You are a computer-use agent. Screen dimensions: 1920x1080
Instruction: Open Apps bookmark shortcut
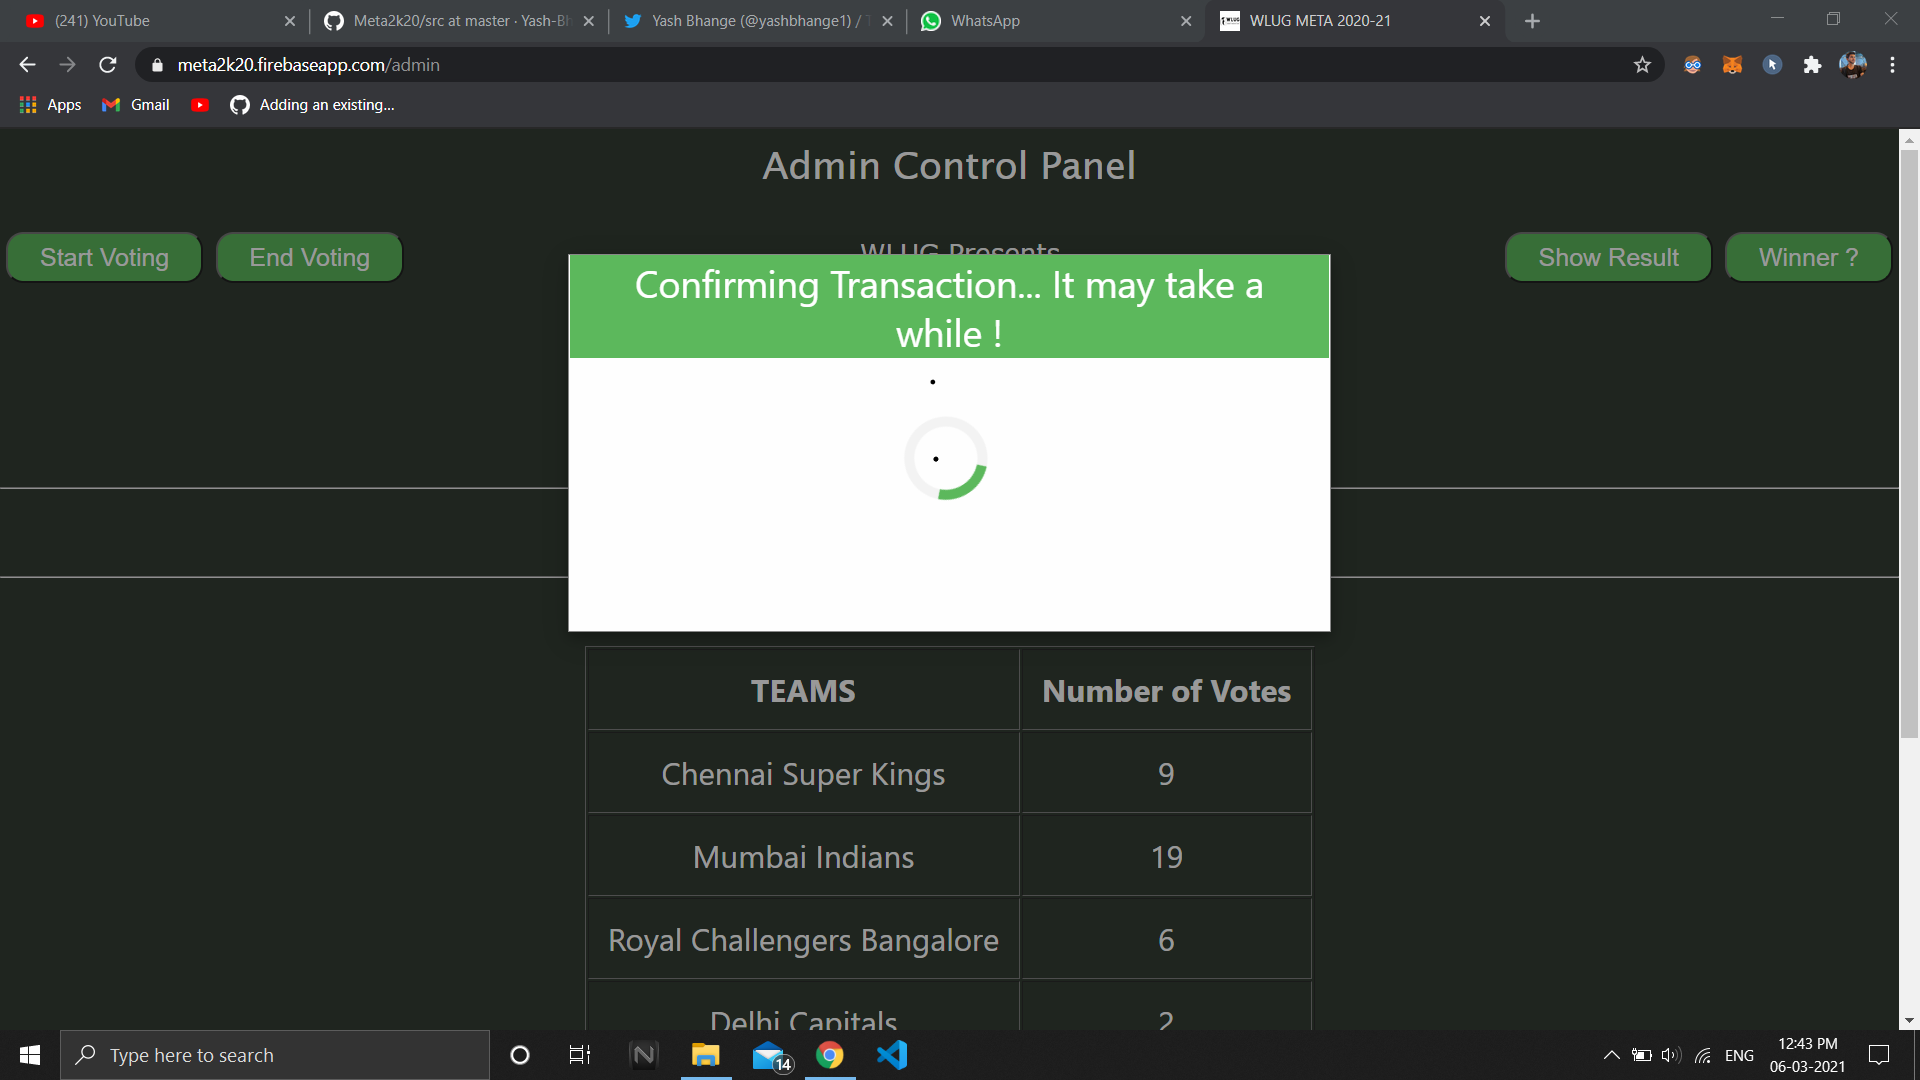[x=50, y=105]
